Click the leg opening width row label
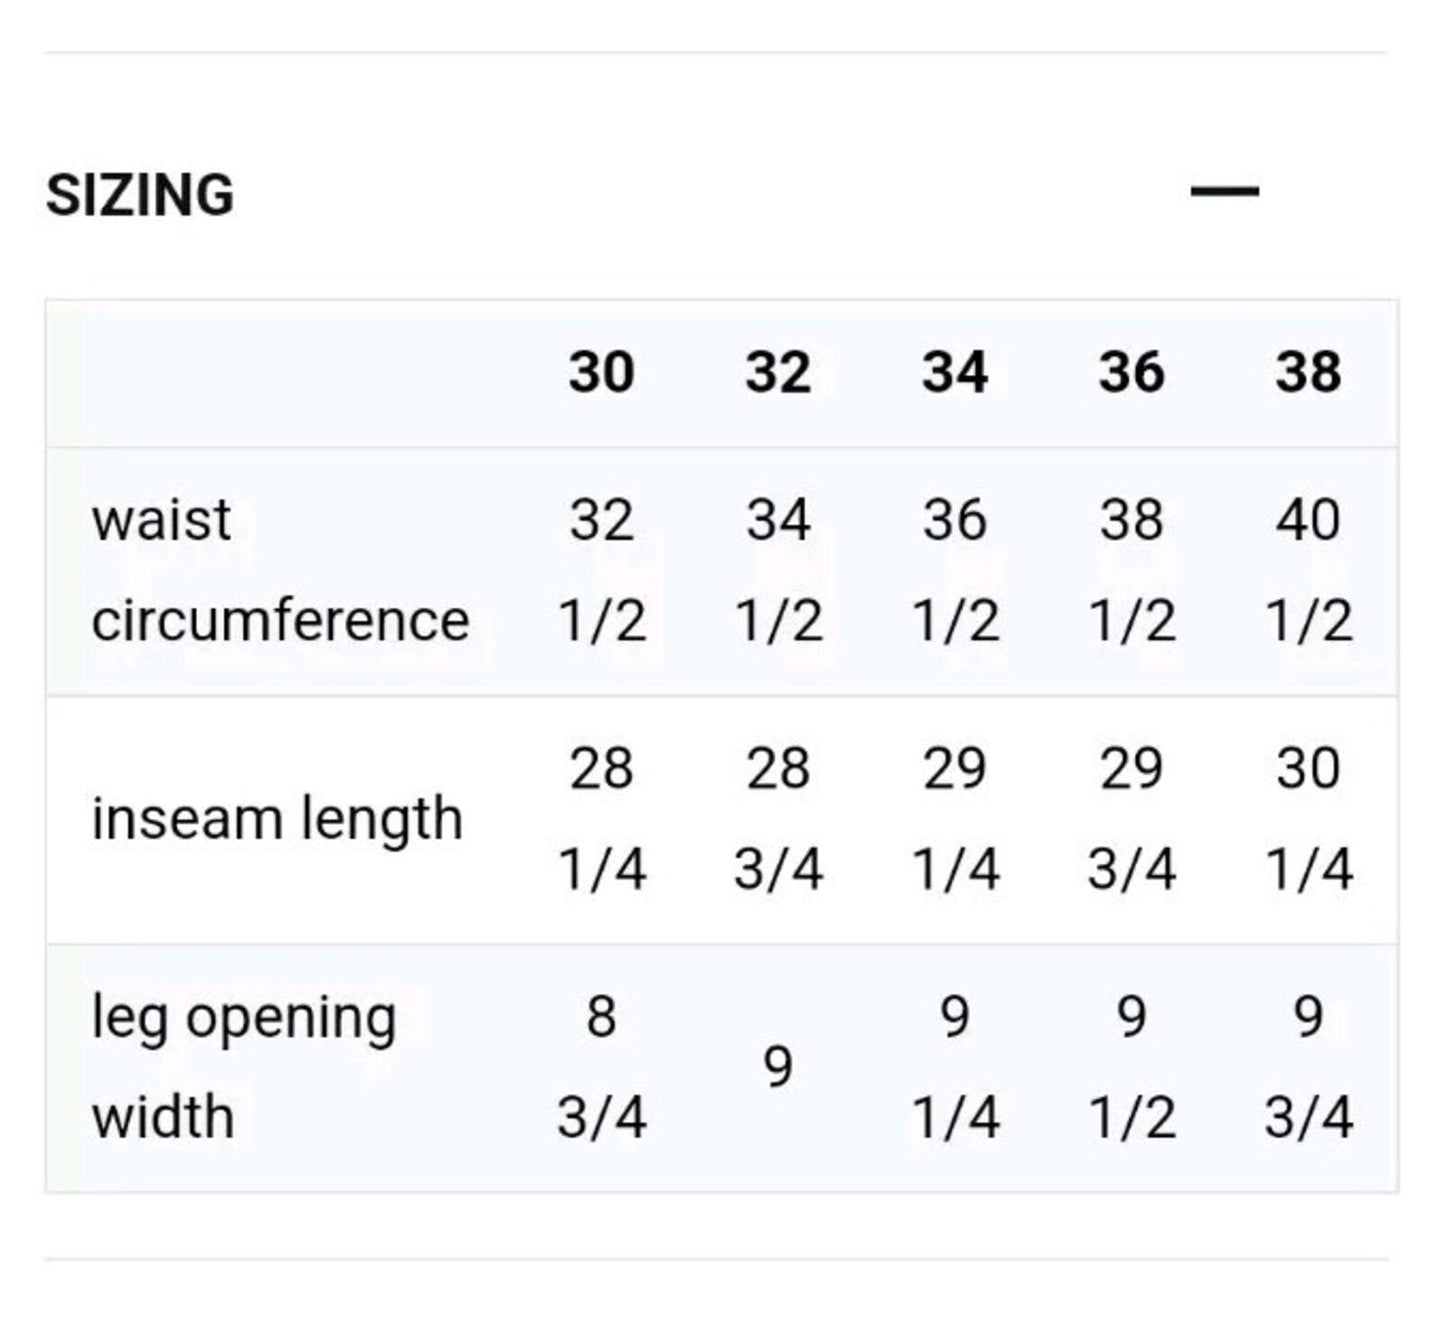1445x1334 pixels. click(x=244, y=1067)
